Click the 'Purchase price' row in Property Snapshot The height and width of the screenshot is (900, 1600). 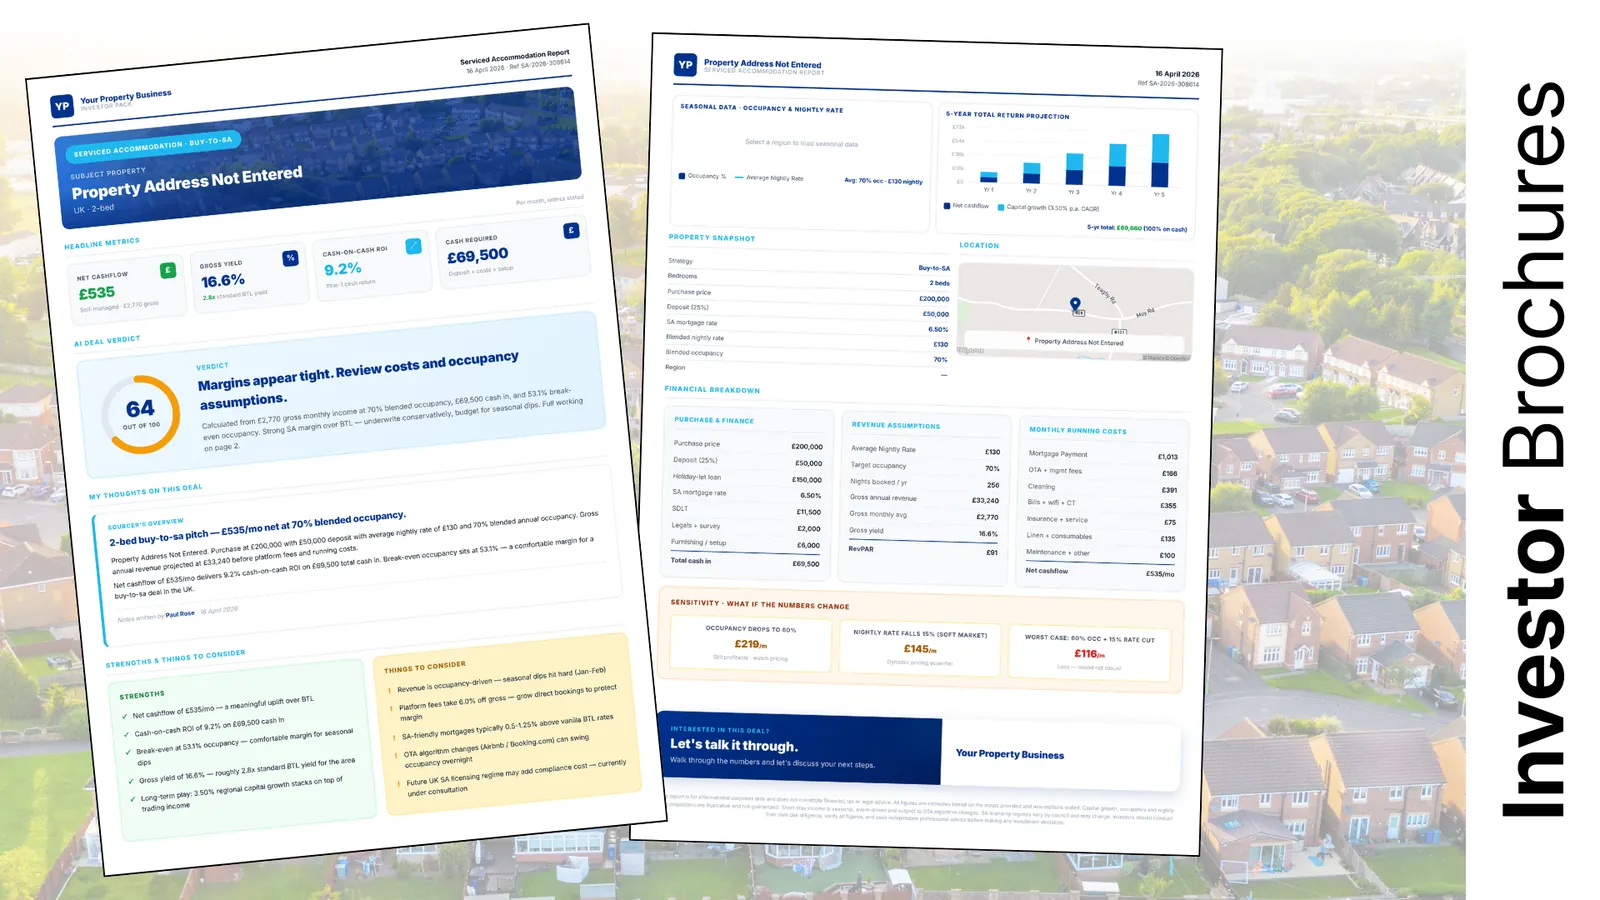pos(808,295)
